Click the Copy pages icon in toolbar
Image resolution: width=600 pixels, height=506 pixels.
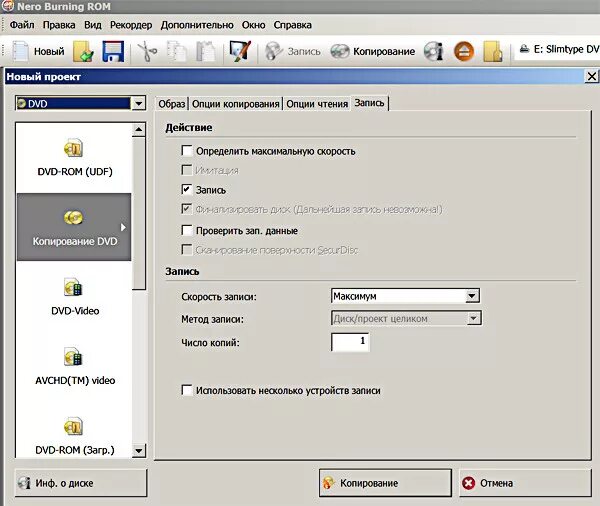[176, 51]
